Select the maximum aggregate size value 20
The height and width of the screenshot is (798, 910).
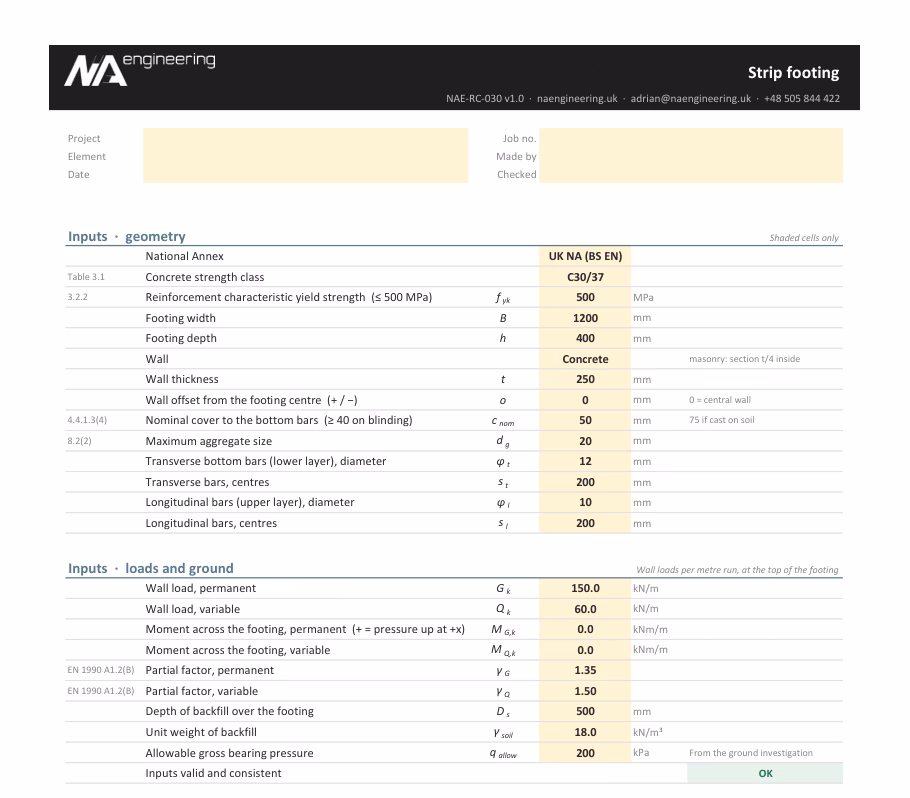click(585, 441)
